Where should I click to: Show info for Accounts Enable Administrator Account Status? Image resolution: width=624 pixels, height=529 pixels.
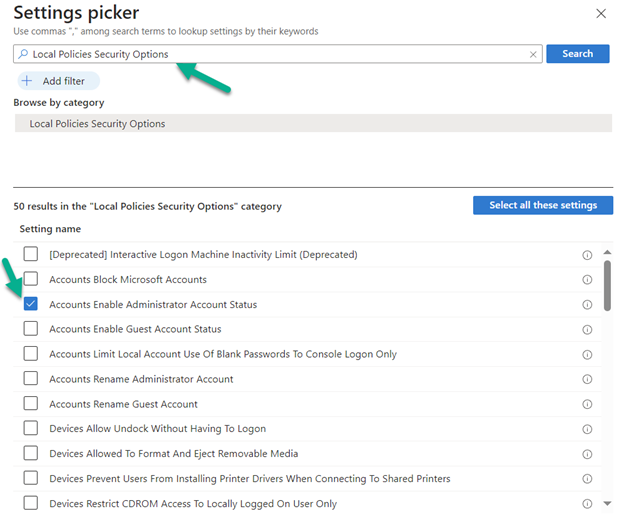pyautogui.click(x=587, y=305)
